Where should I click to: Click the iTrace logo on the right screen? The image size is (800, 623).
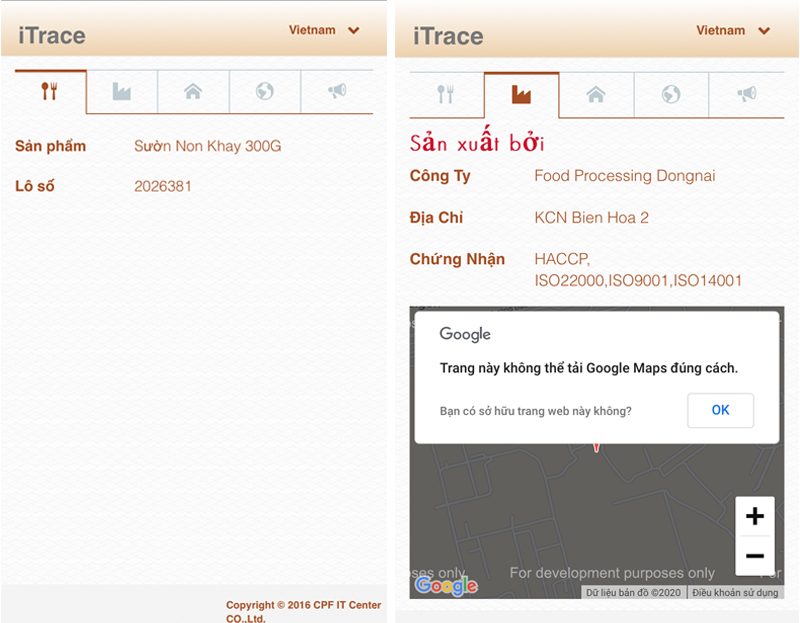point(448,36)
